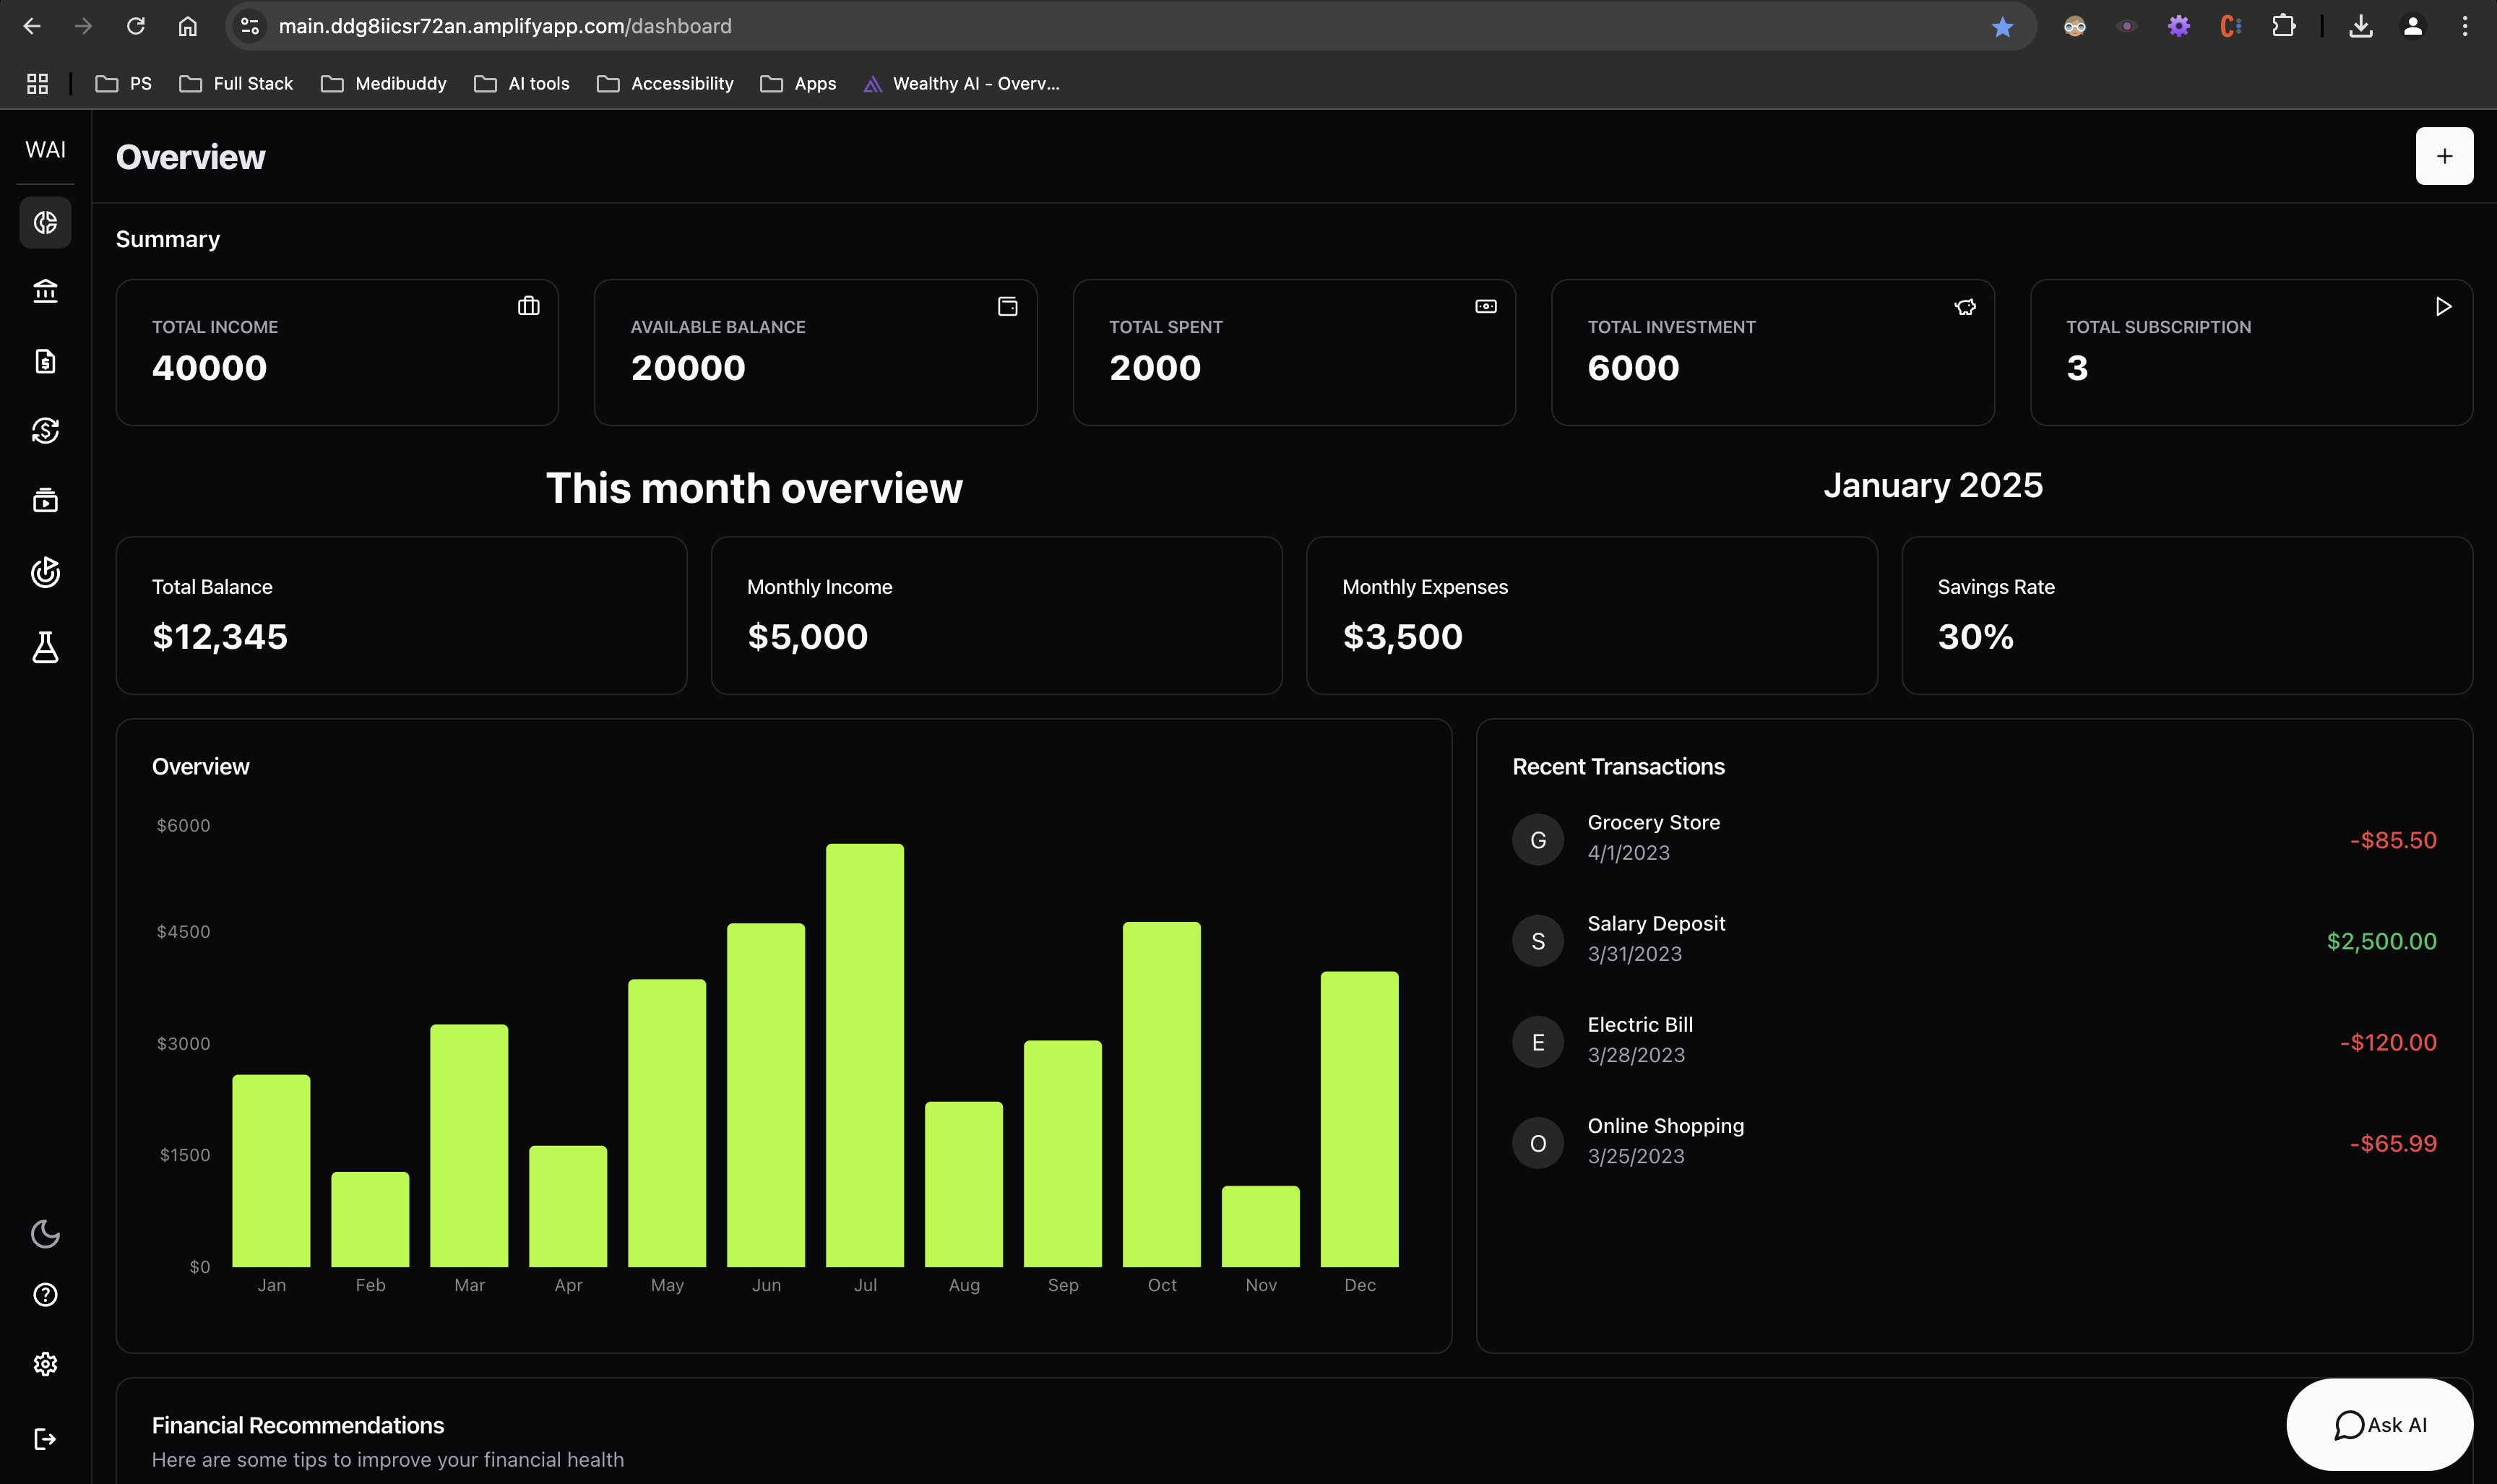Click the bookmark star in address bar
This screenshot has height=1484, width=2497.
pos(2001,27)
